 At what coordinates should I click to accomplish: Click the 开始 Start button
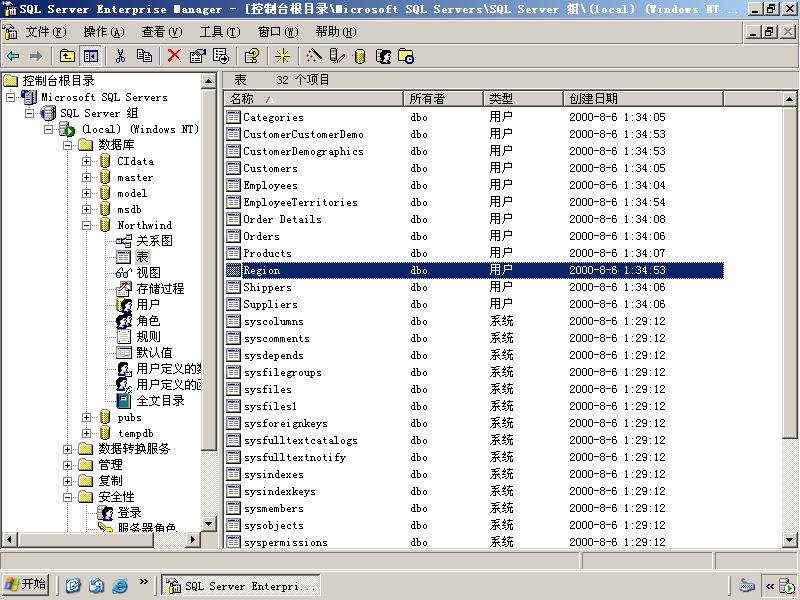pos(26,584)
